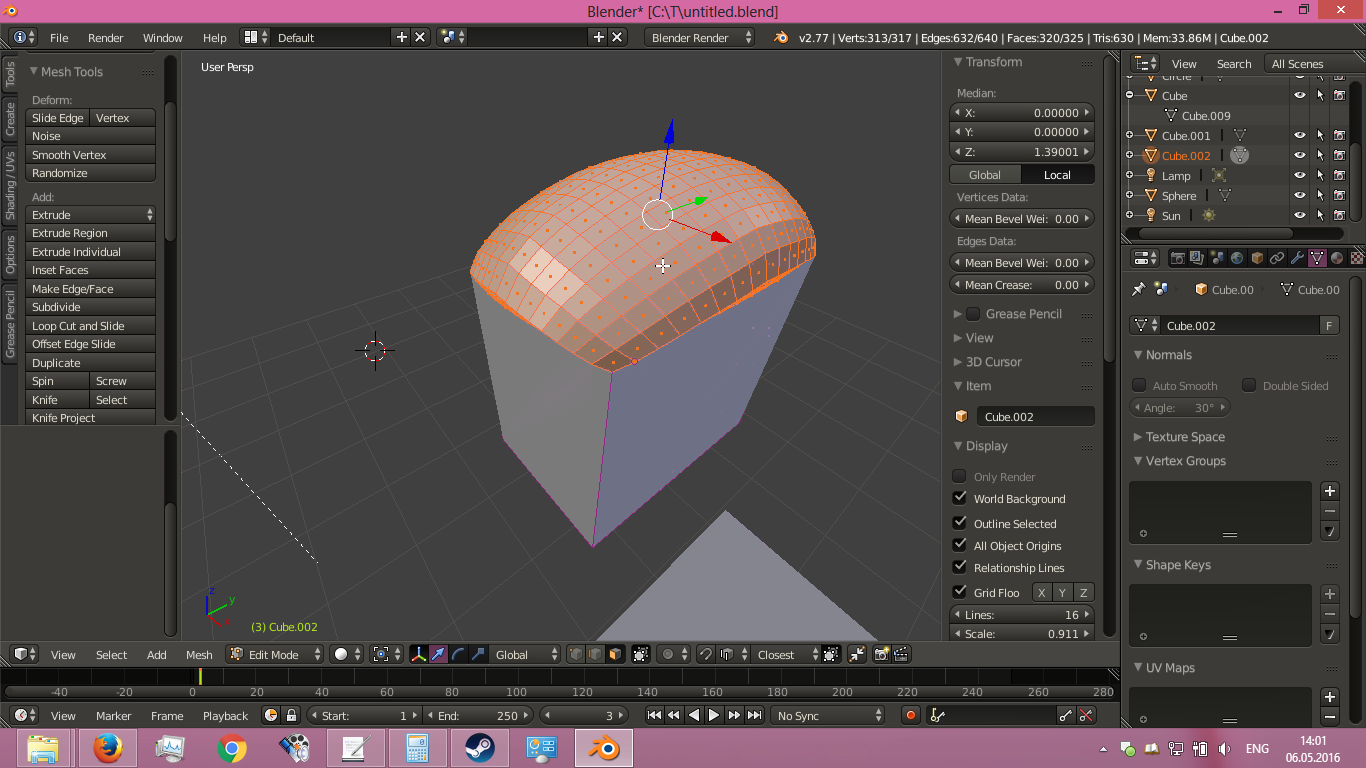Viewport: 1366px width, 768px height.
Task: Open the Blender Render engine dropdown
Action: click(x=700, y=37)
